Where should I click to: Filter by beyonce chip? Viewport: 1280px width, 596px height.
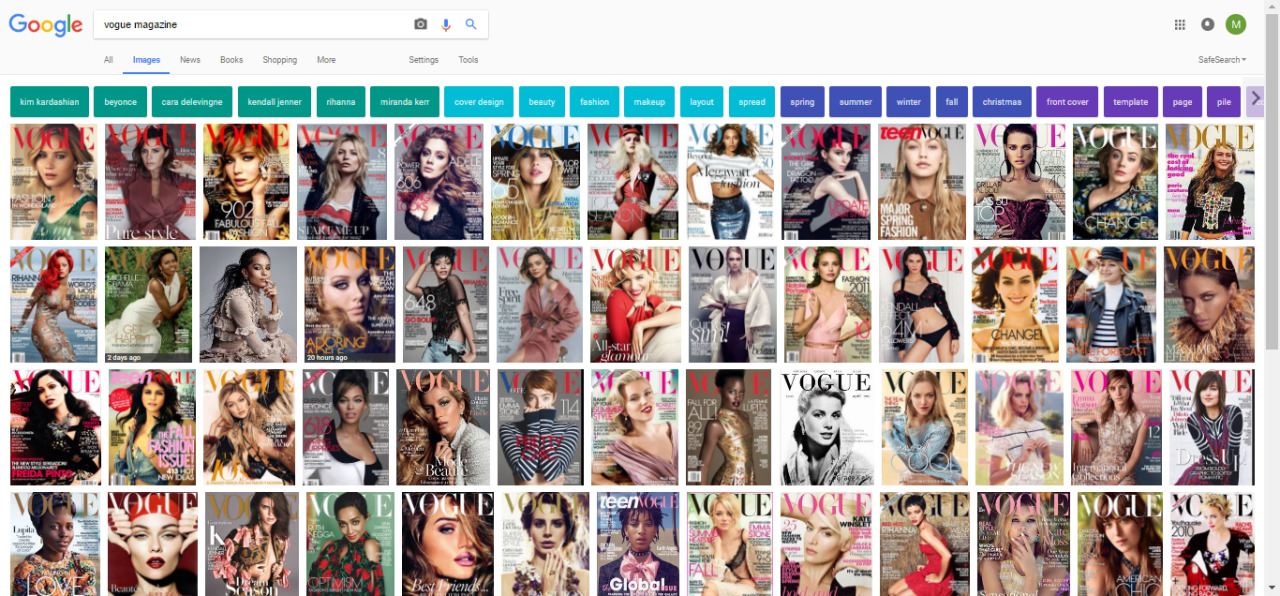point(121,102)
